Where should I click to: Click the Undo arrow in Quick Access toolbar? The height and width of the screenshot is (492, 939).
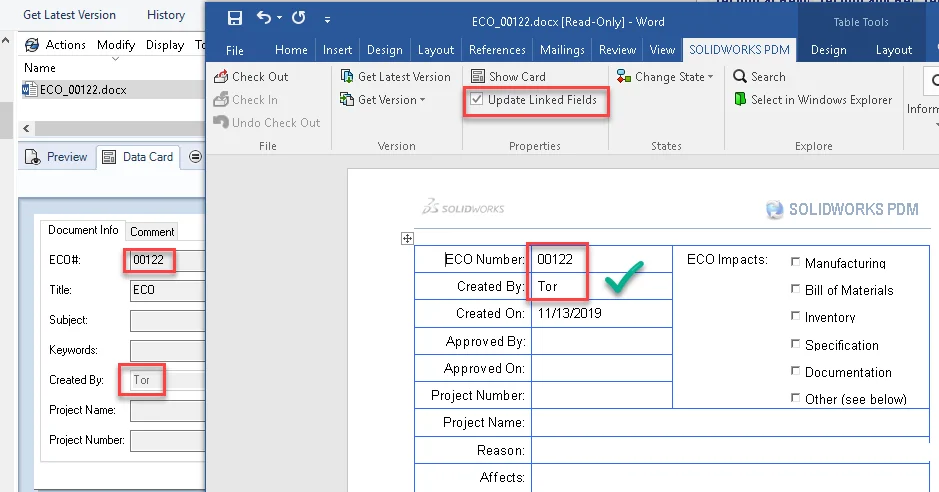(x=264, y=18)
